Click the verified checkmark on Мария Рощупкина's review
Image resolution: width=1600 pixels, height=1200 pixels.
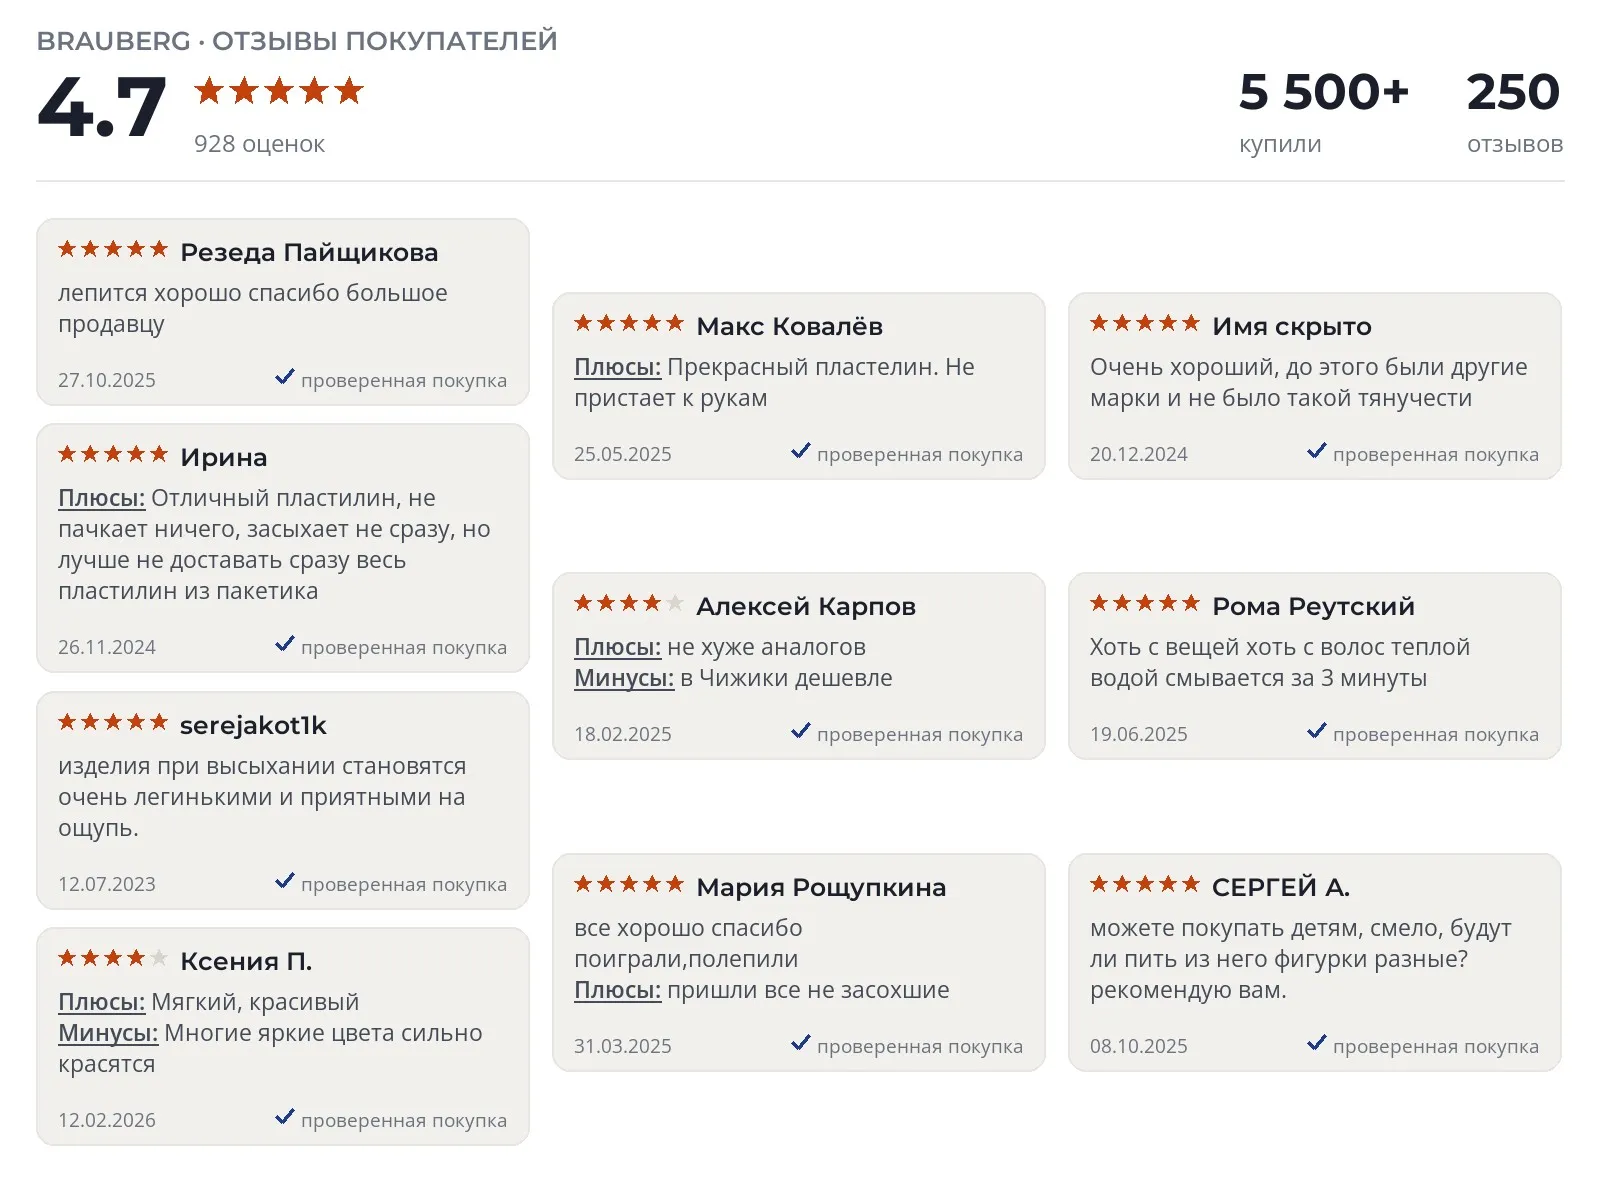tap(801, 1043)
